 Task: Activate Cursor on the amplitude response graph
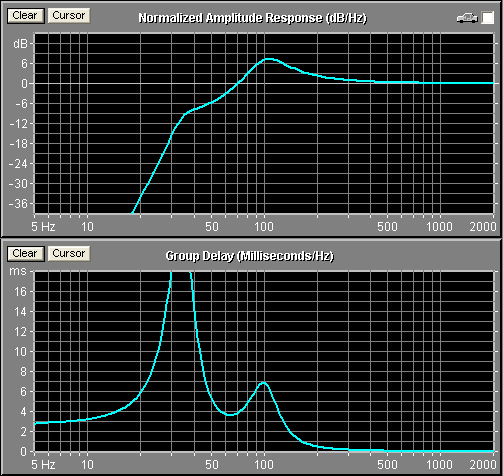pyautogui.click(x=69, y=16)
